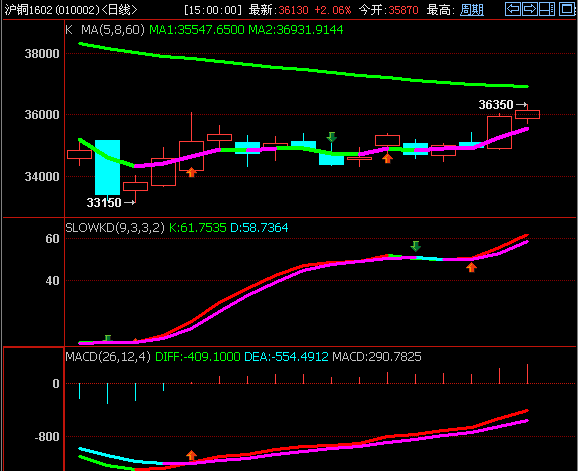This screenshot has width=578, height=471.
Task: Click the full-window layout icon
Action: [x=567, y=9]
